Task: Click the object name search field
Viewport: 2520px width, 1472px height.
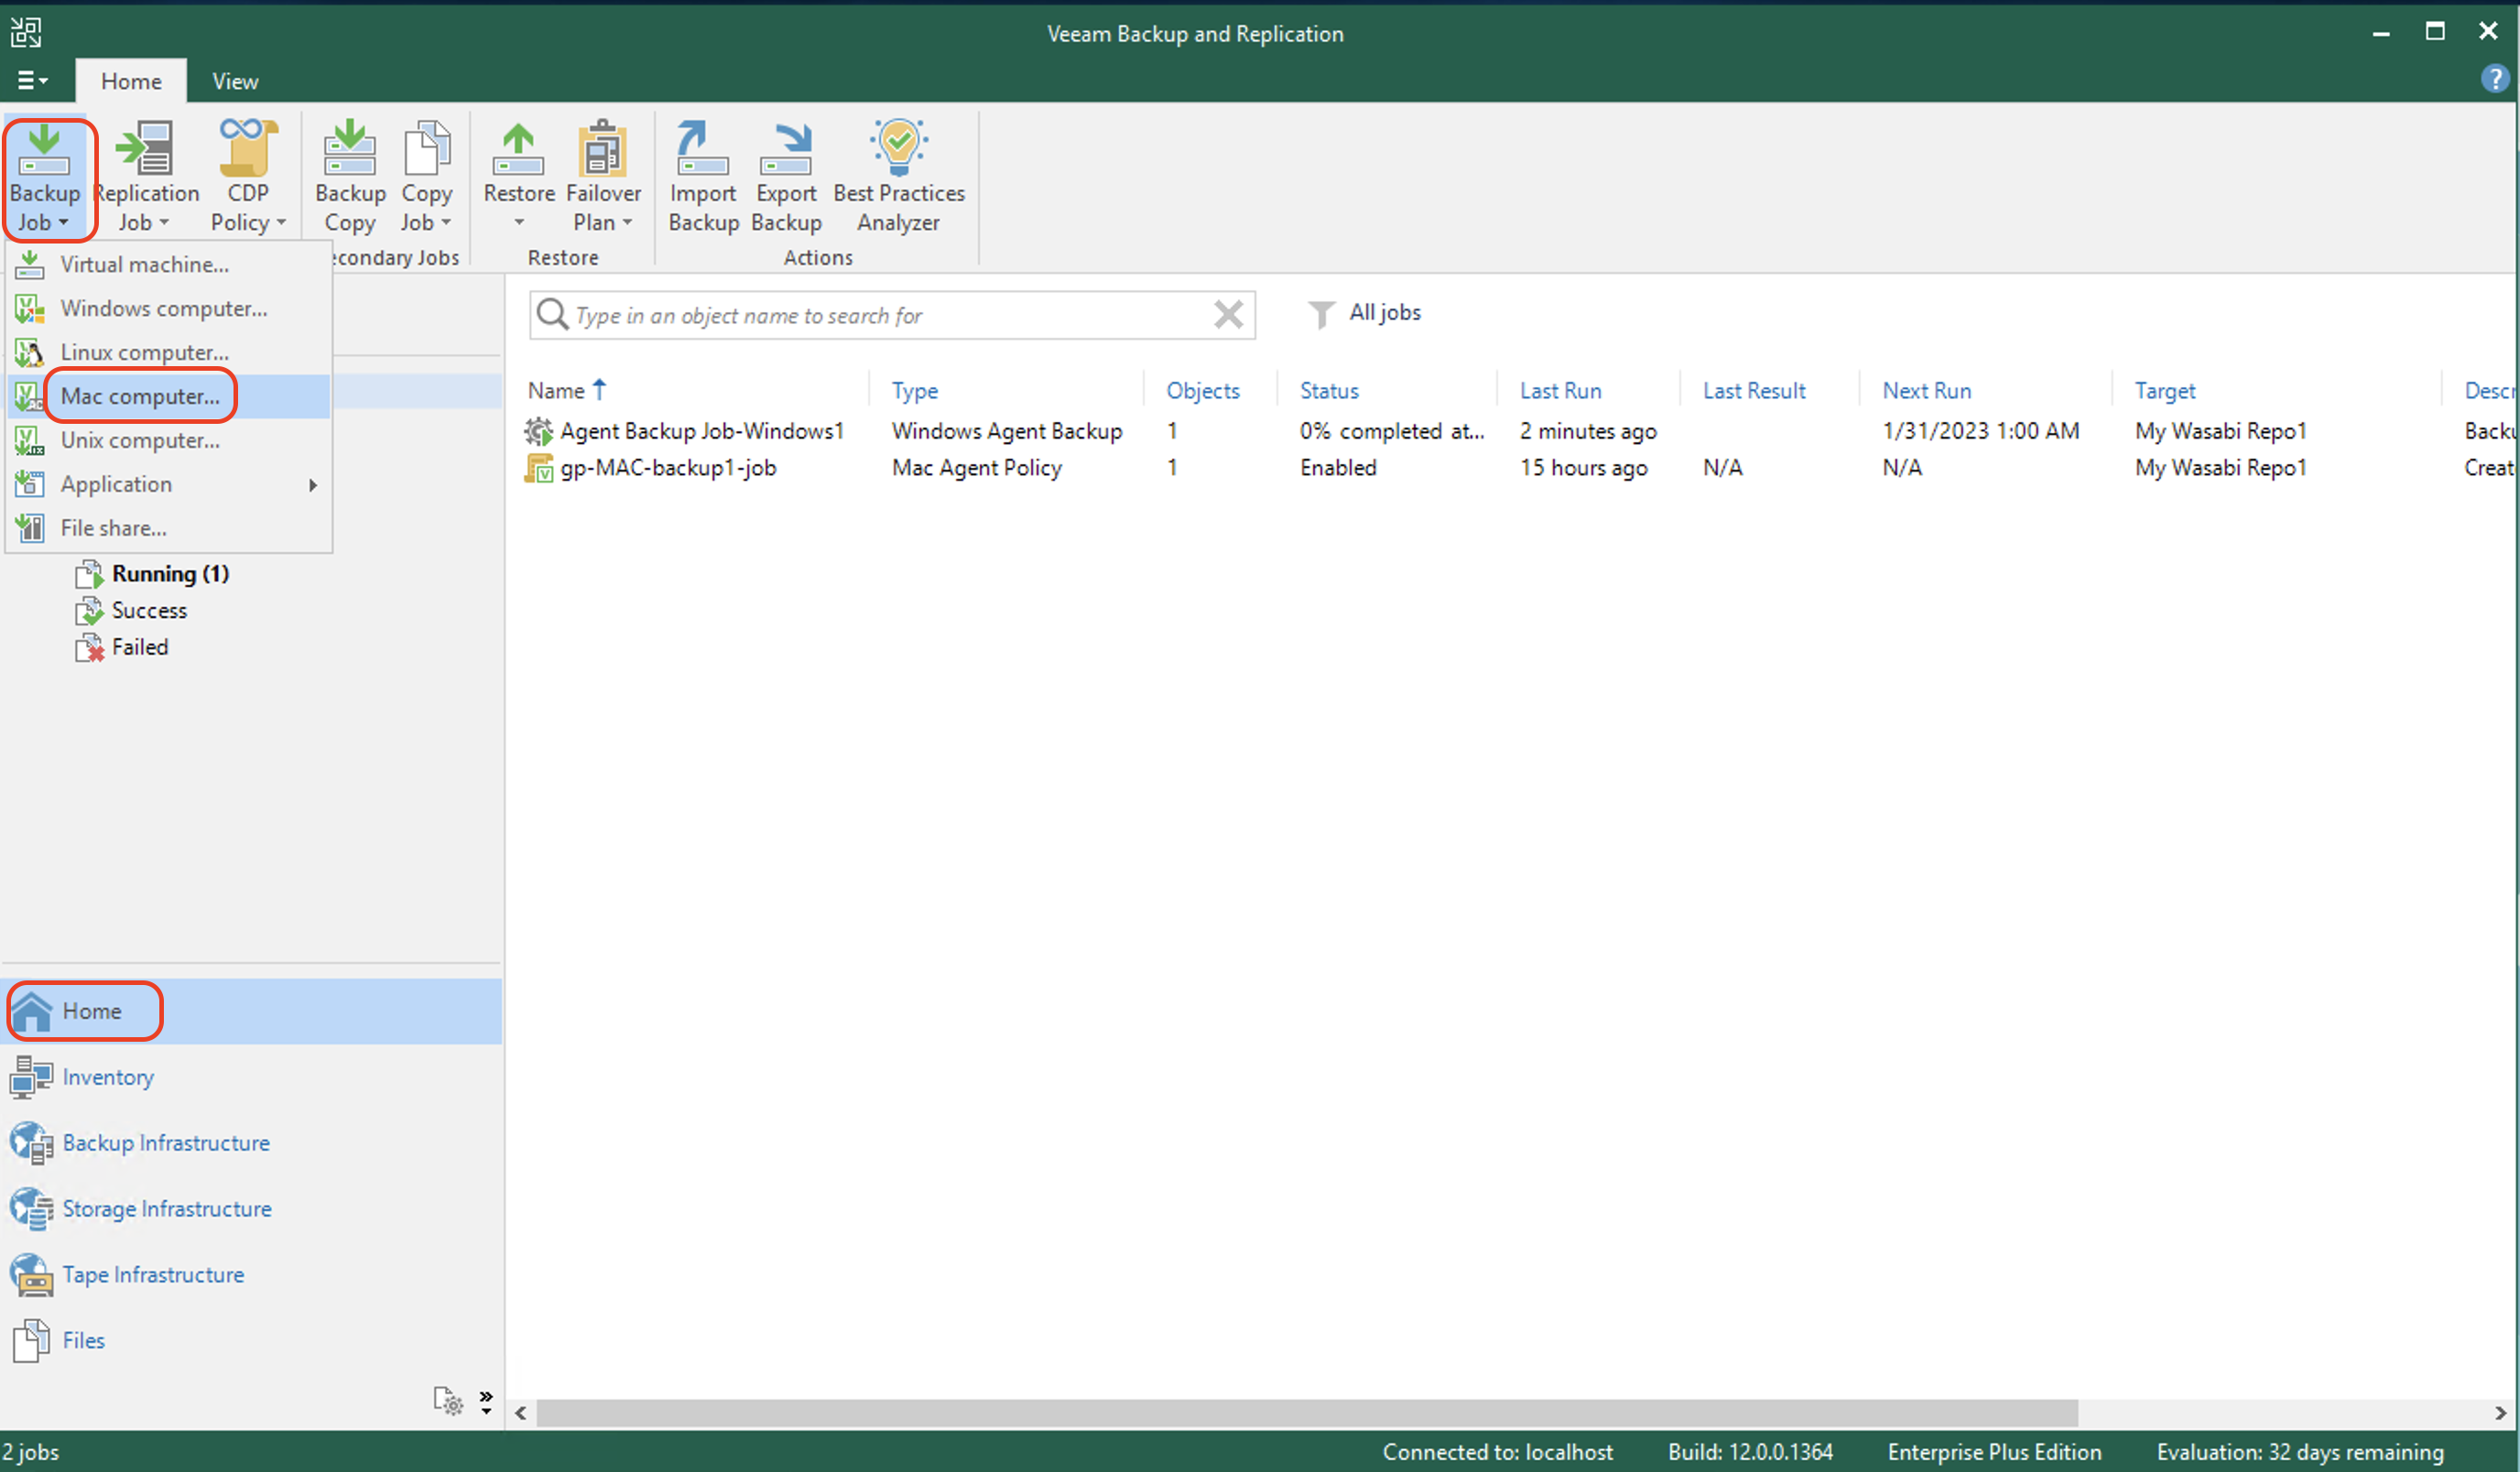Action: (890, 315)
